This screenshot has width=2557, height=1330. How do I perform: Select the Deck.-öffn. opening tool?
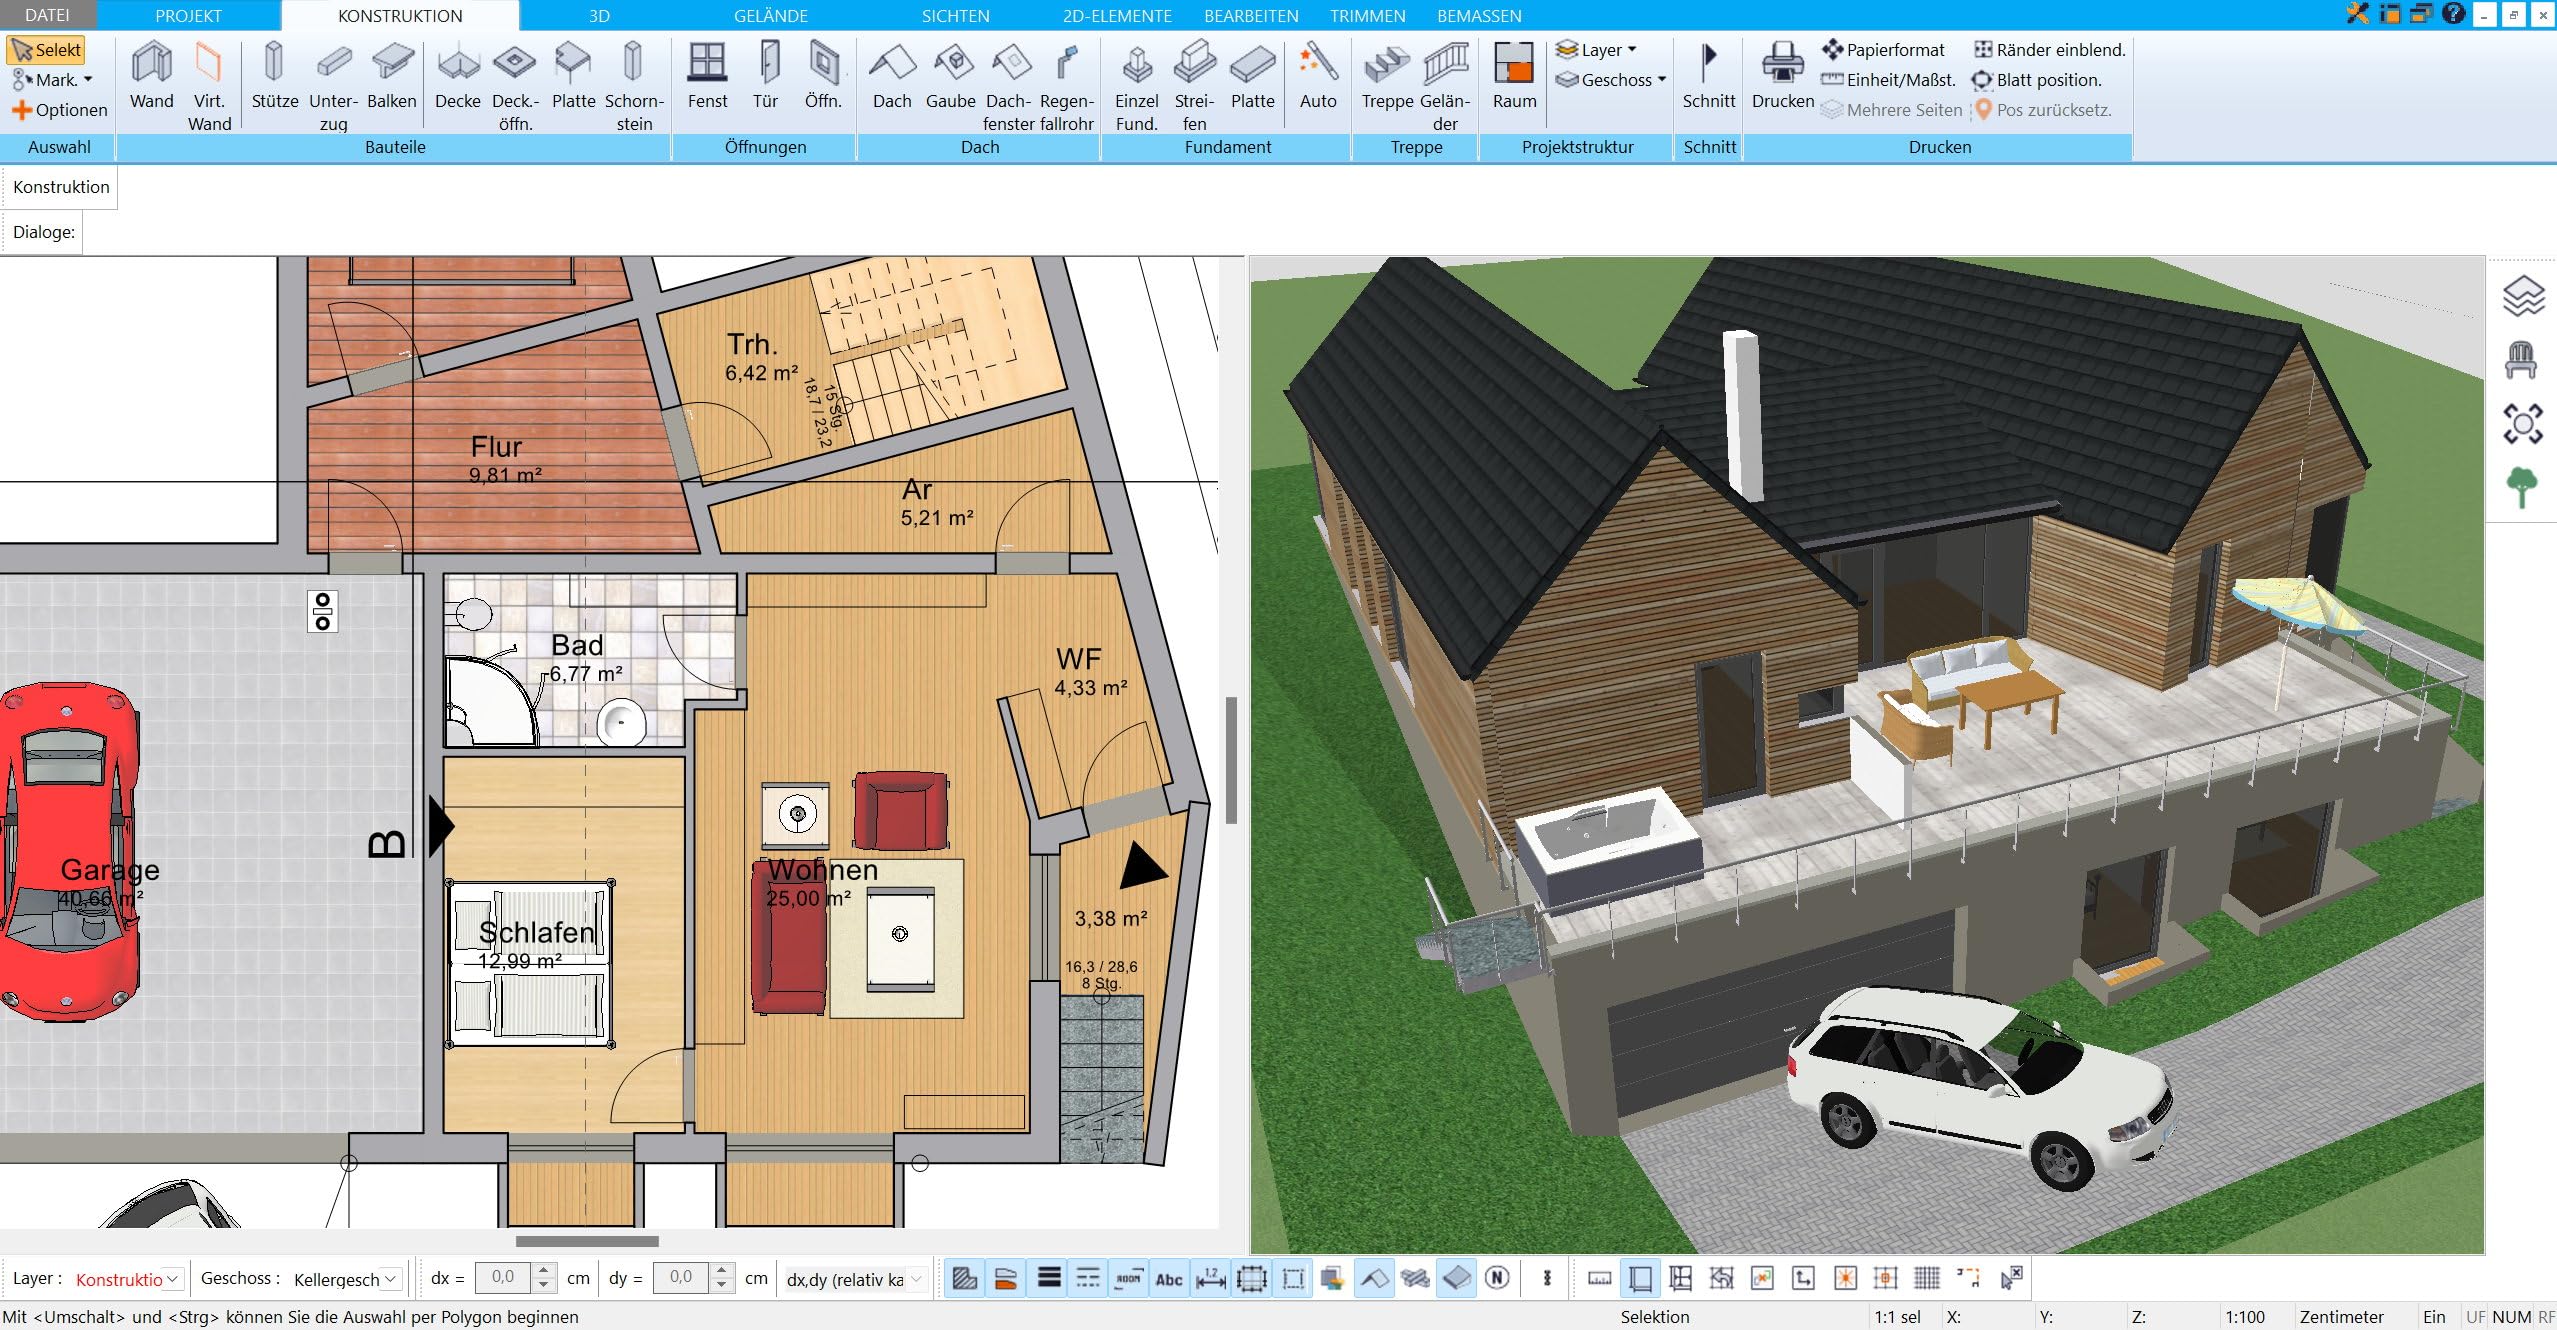pos(515,87)
